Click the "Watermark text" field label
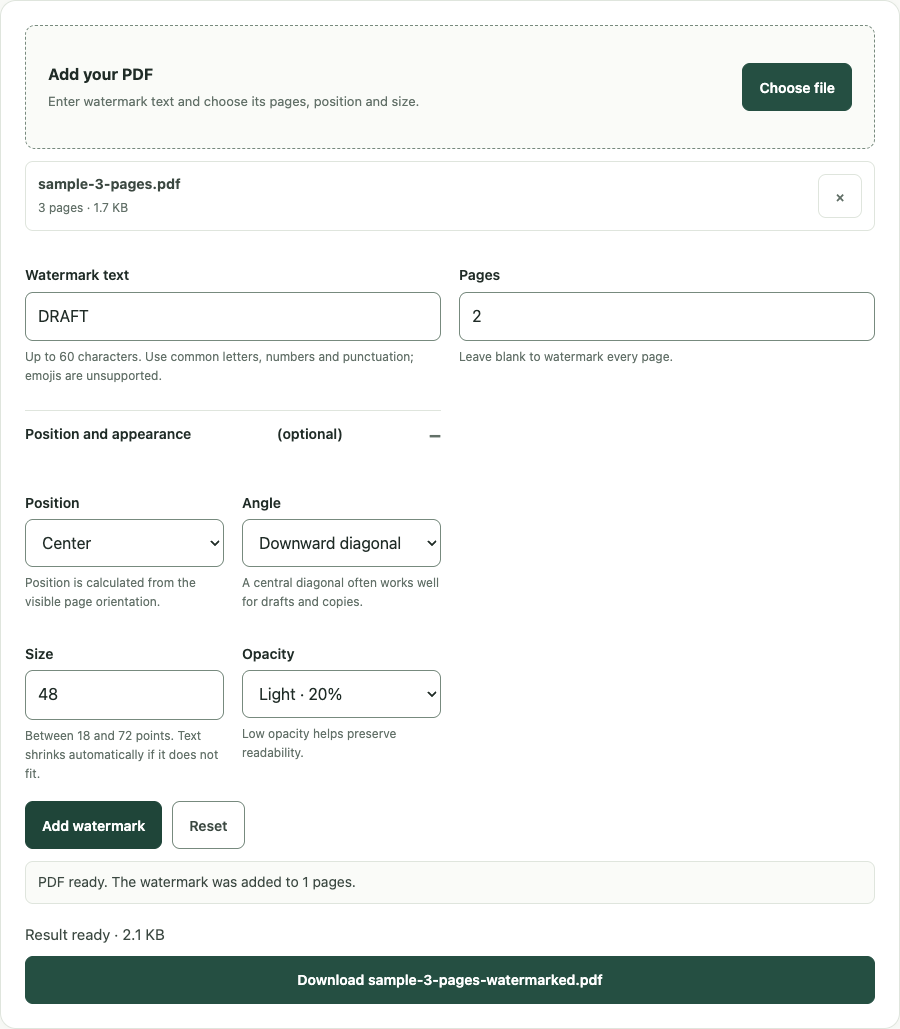 pos(77,276)
